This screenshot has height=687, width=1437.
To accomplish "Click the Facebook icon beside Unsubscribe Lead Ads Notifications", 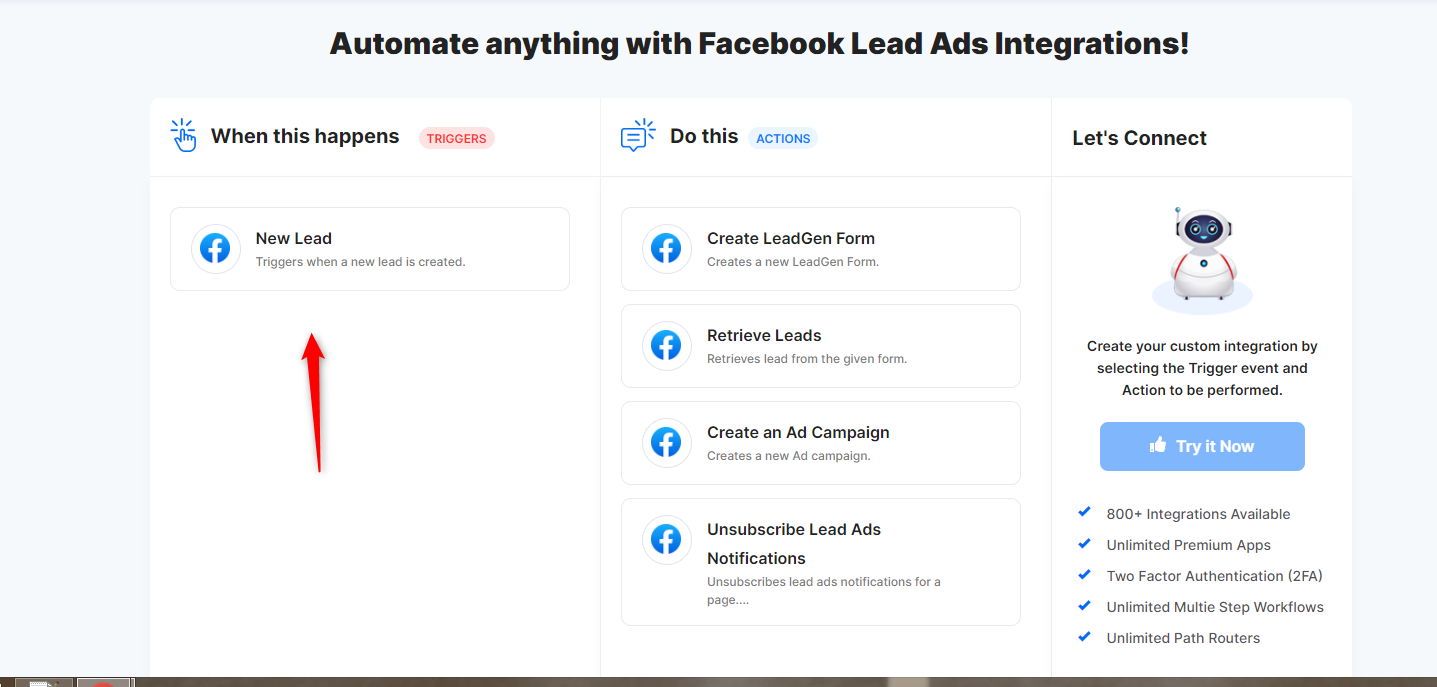I will pos(666,539).
